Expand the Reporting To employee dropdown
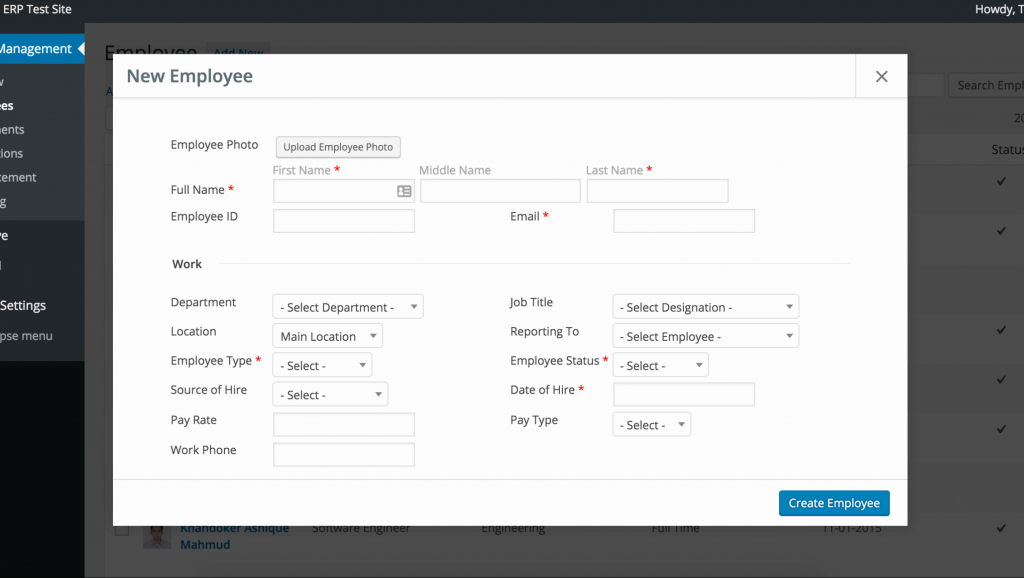 click(x=705, y=337)
